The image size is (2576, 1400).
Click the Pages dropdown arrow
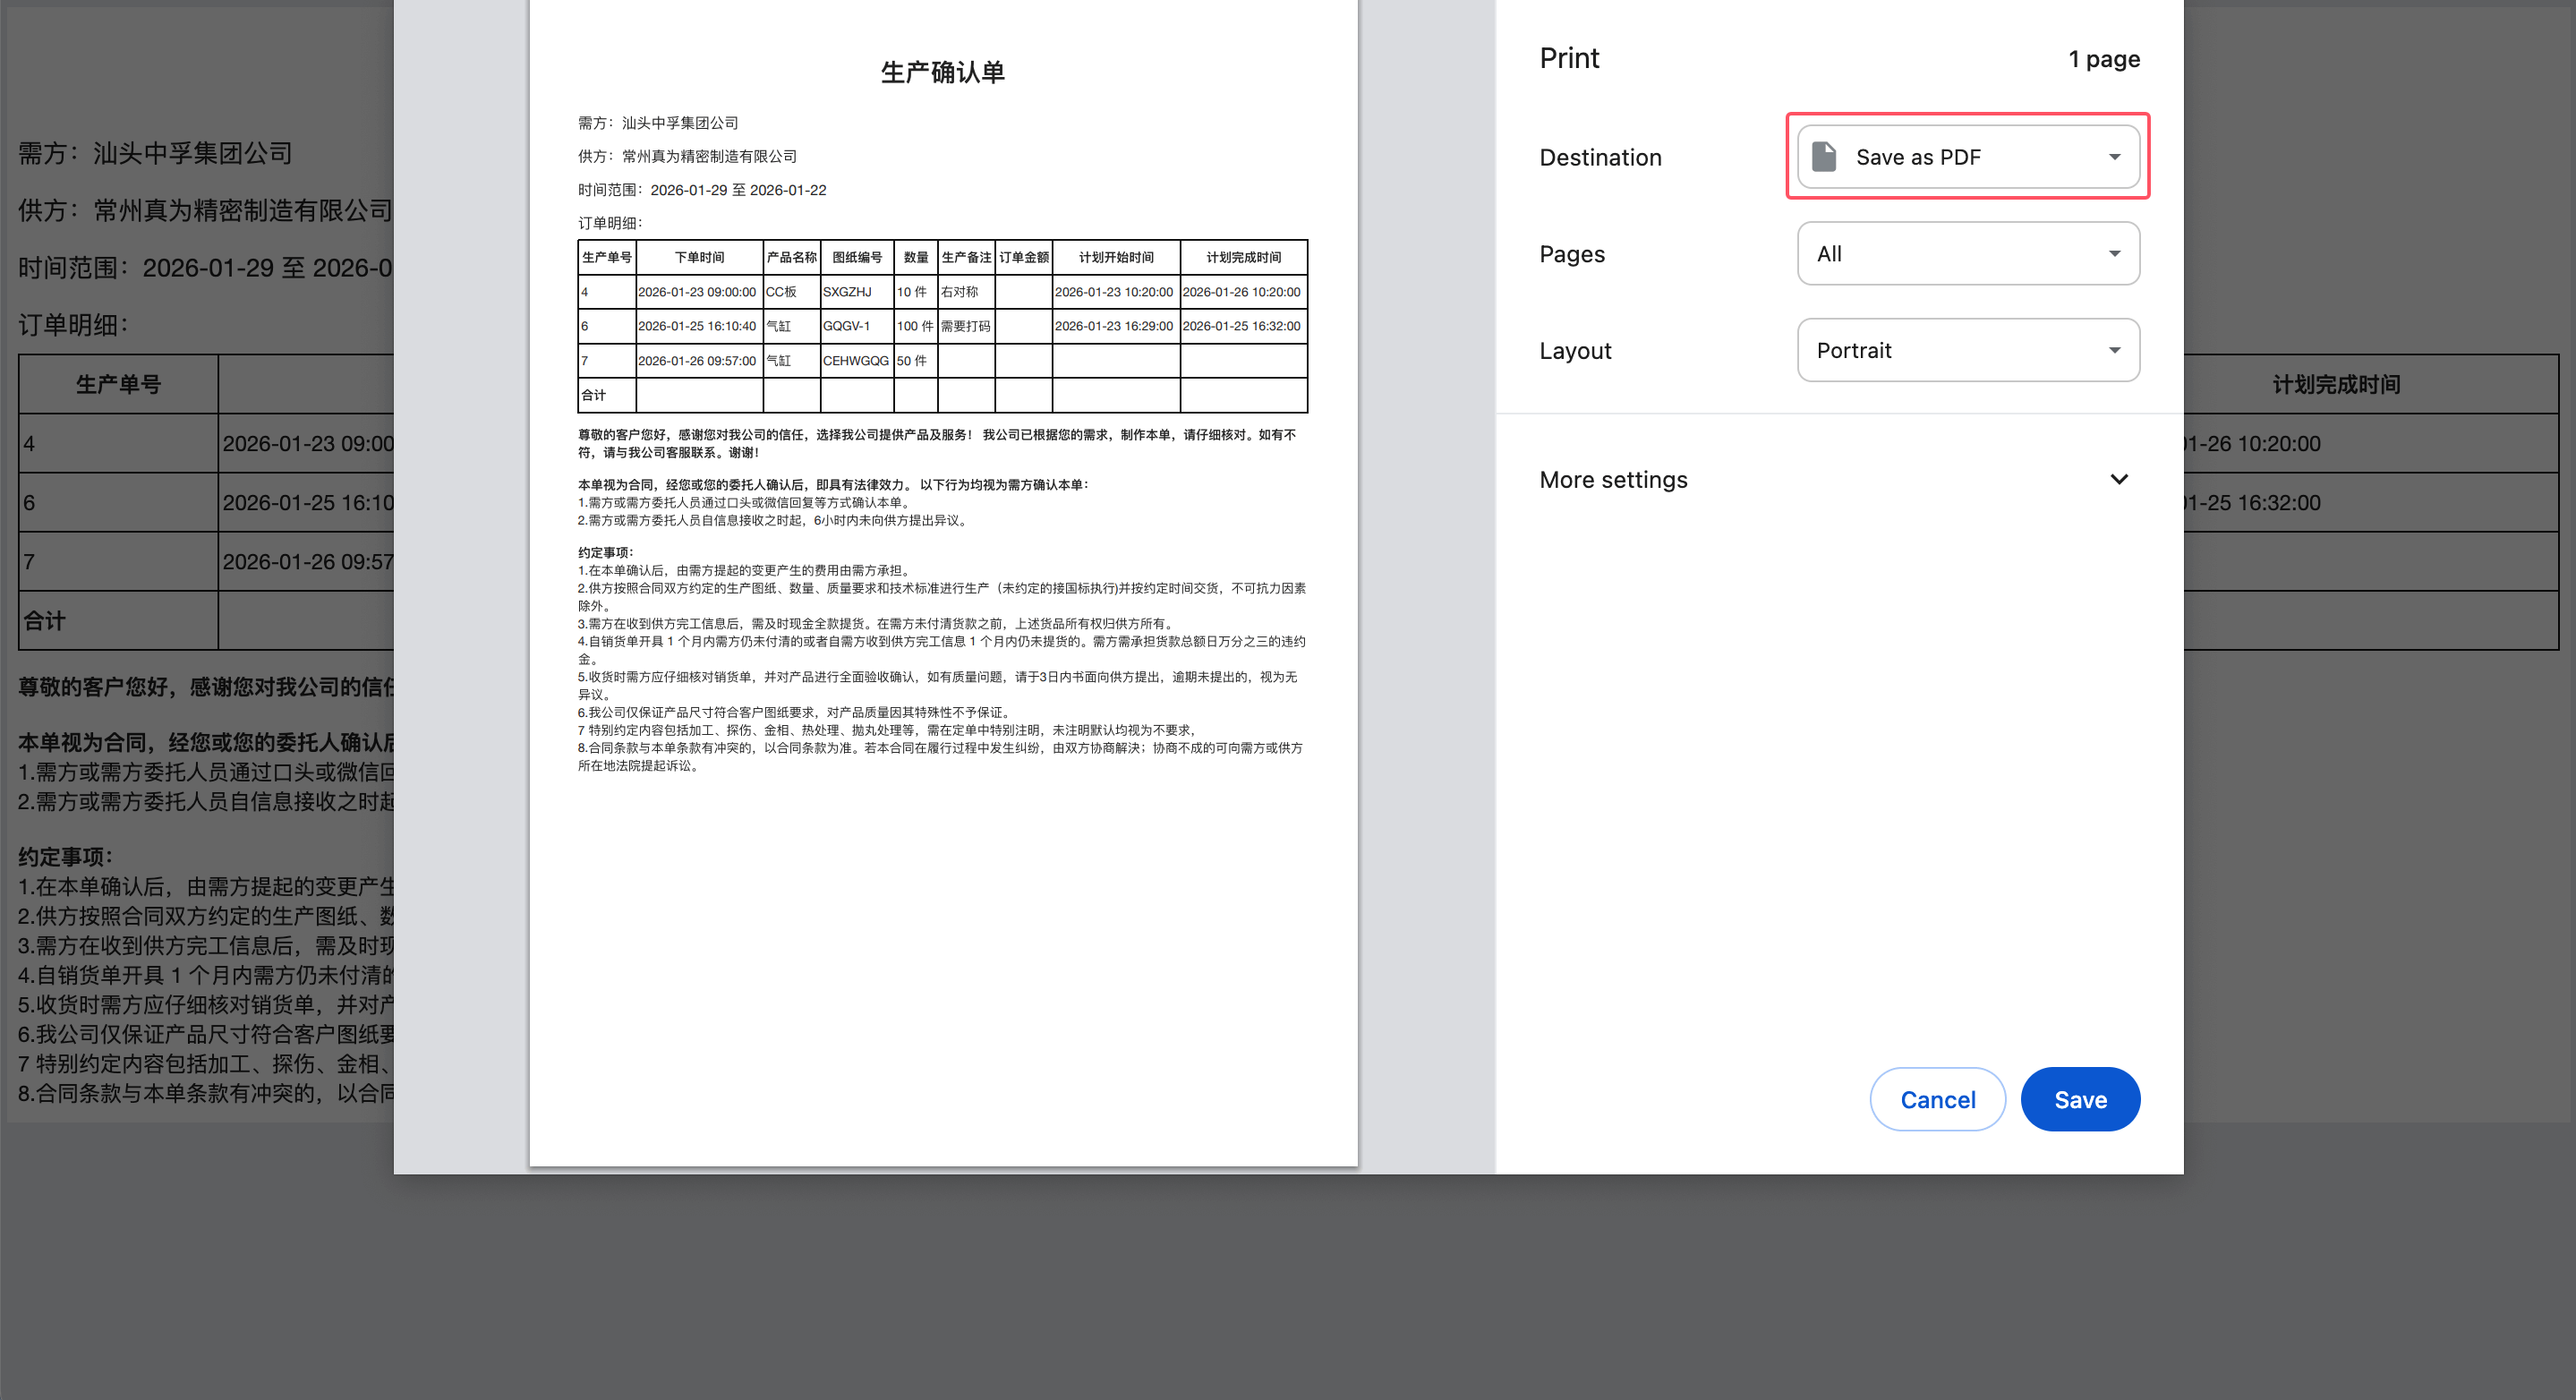click(x=2114, y=254)
